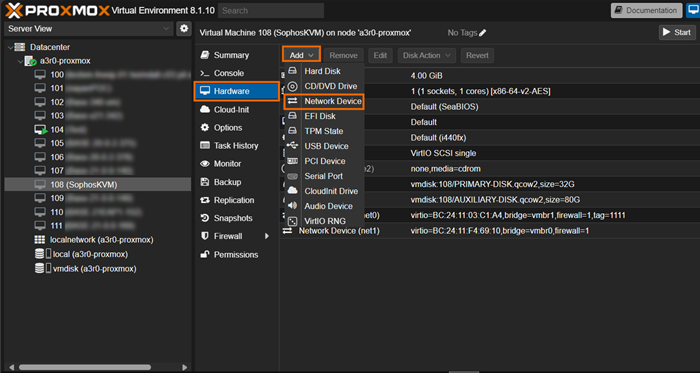Select PCI Device menu entry
Image resolution: width=700 pixels, height=373 pixels.
[324, 161]
